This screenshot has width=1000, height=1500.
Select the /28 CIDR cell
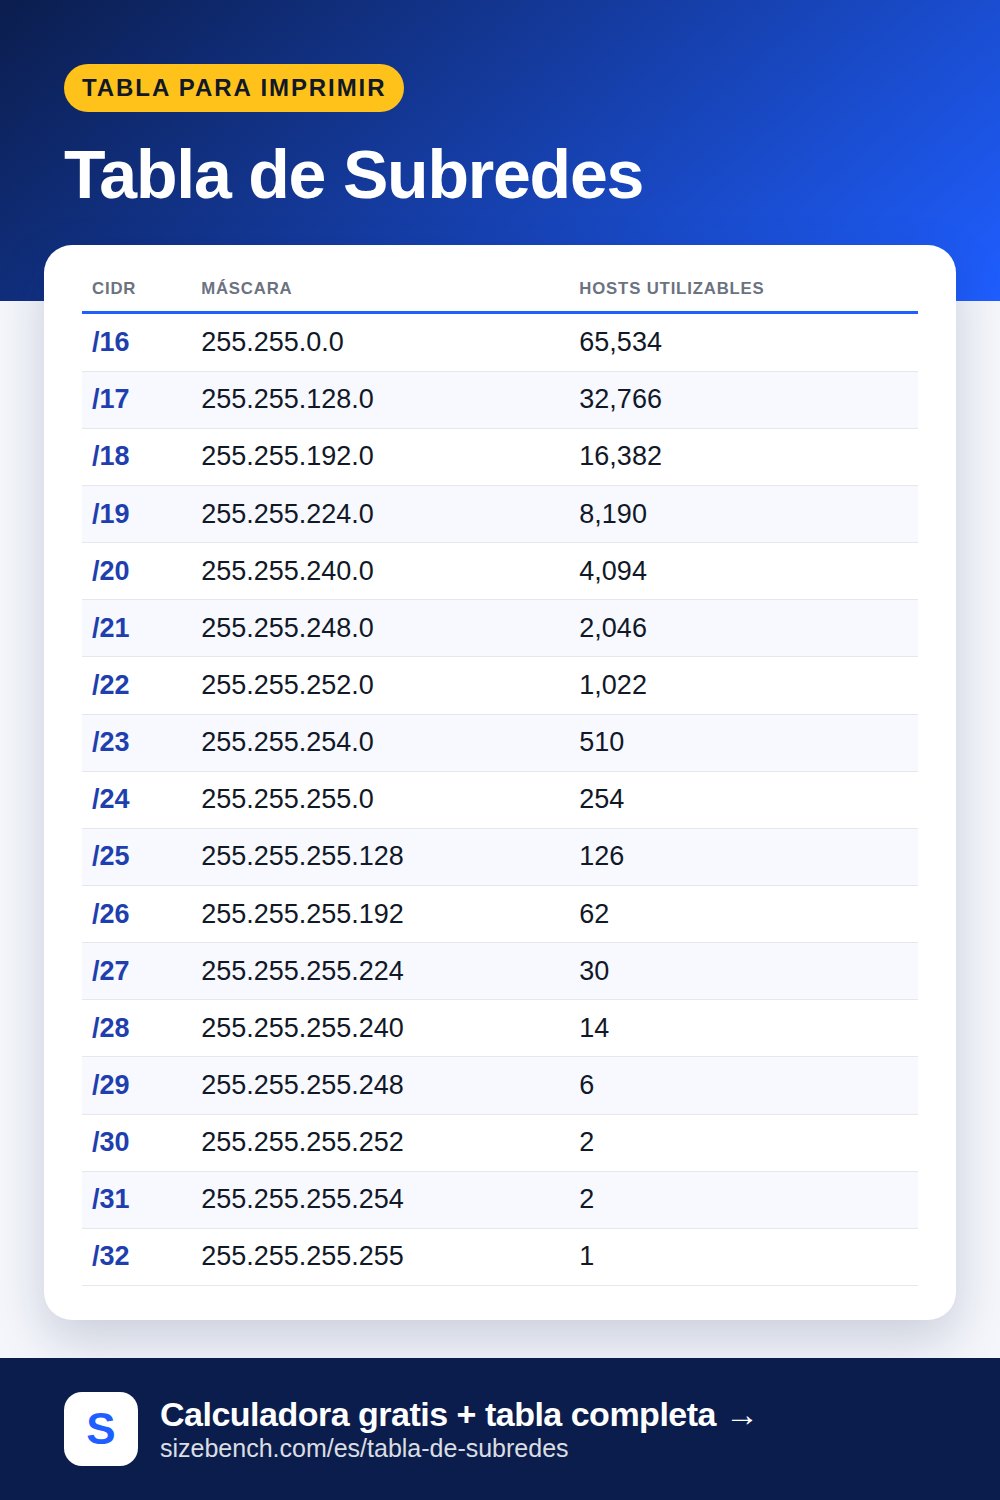(111, 1028)
